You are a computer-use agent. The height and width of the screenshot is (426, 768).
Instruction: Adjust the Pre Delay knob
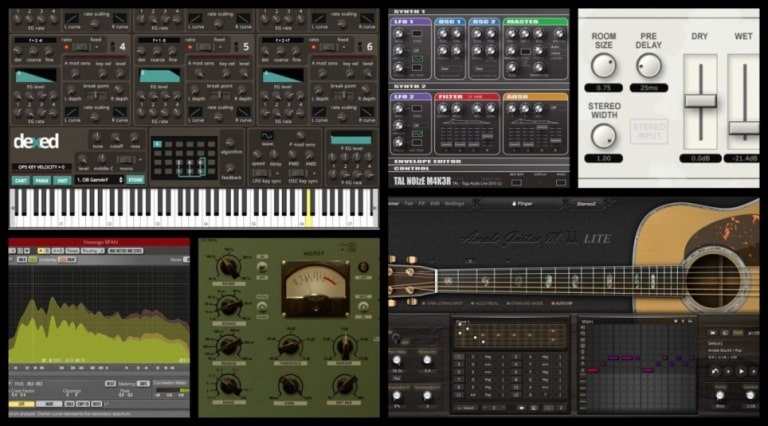[x=648, y=66]
